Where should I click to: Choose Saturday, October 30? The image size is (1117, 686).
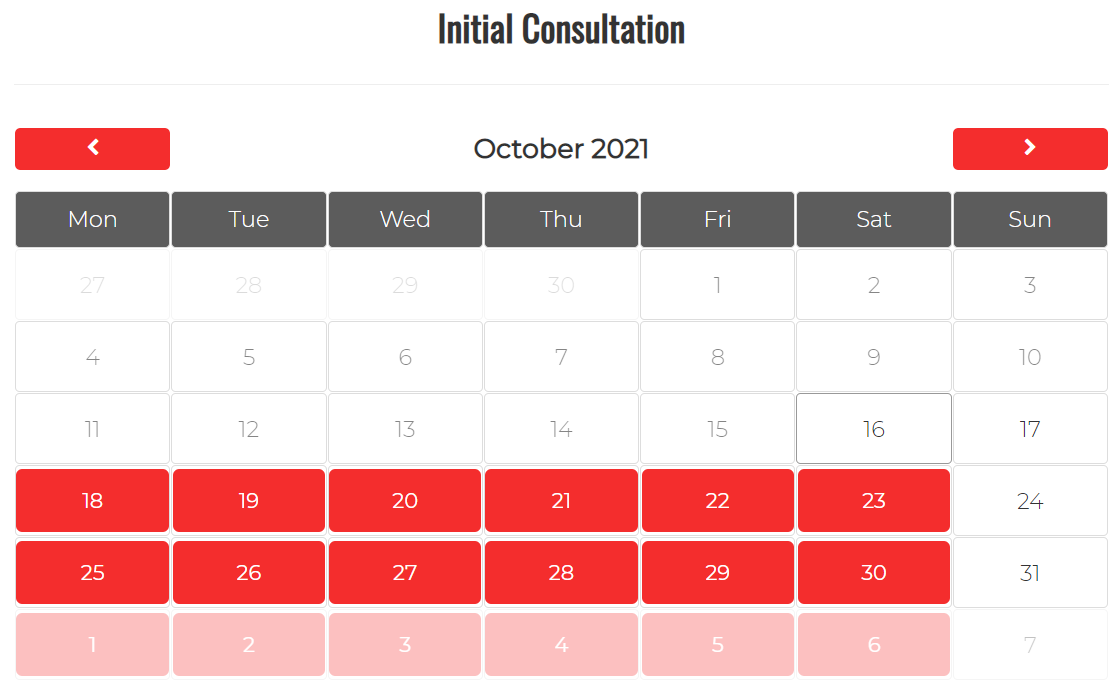(874, 572)
